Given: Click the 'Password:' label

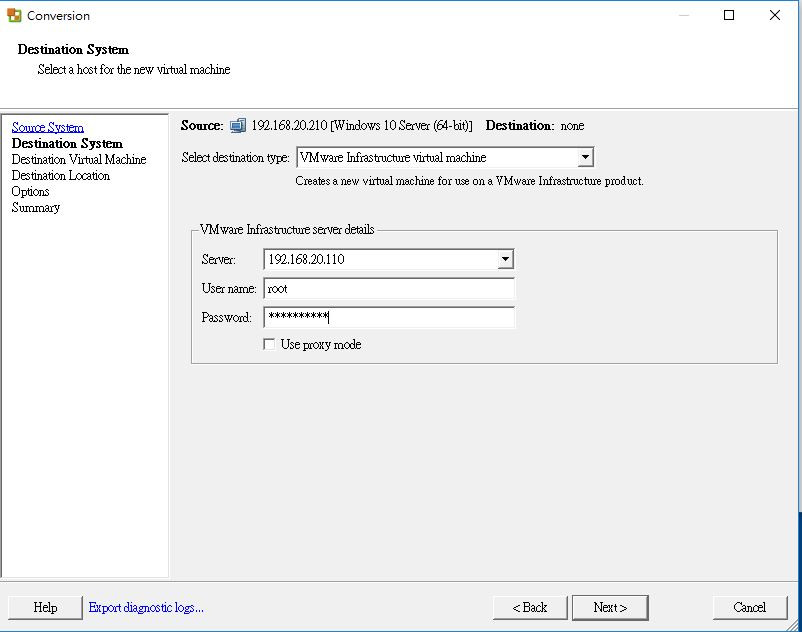Looking at the screenshot, I should coord(227,318).
